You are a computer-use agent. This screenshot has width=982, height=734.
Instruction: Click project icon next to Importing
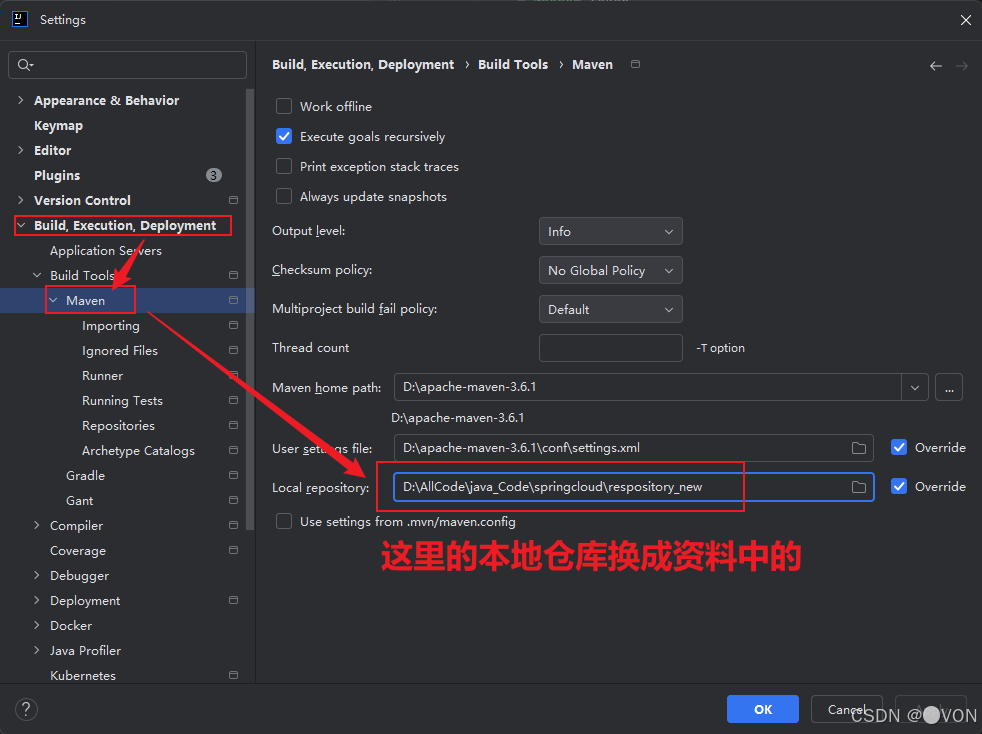pos(234,325)
